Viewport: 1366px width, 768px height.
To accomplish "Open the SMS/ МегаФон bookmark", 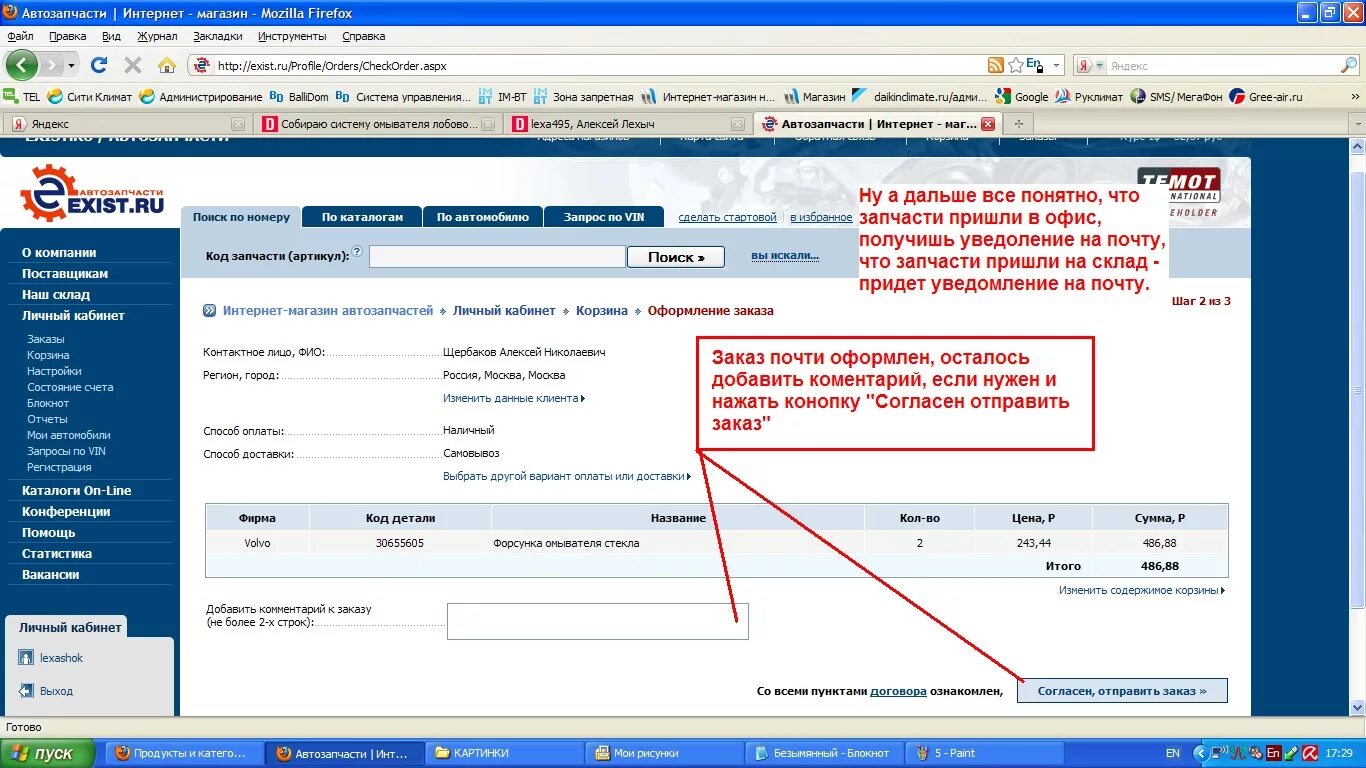I will (1176, 97).
